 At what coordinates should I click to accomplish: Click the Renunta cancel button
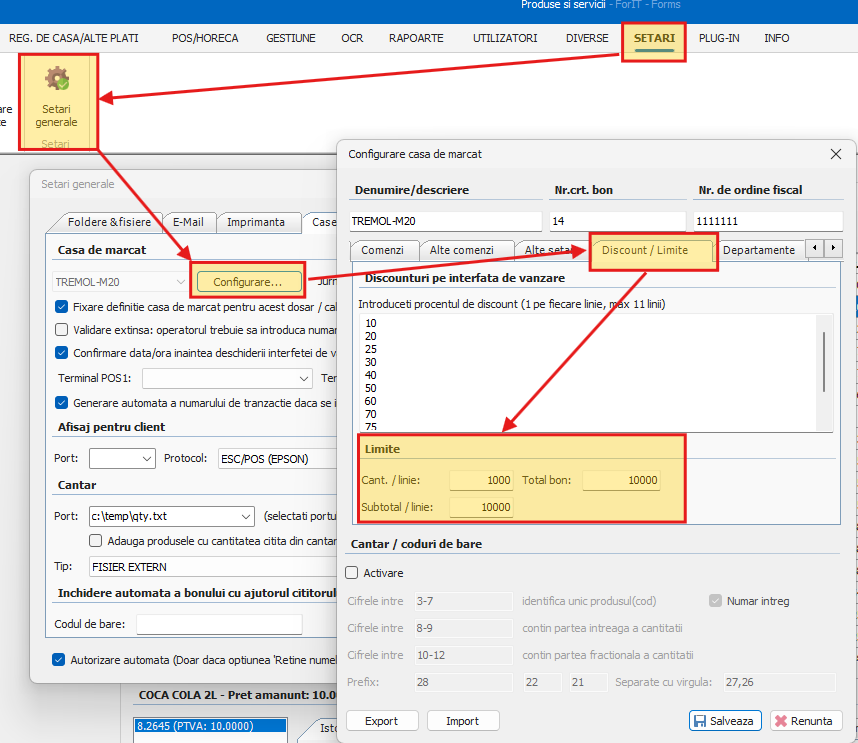tap(804, 720)
